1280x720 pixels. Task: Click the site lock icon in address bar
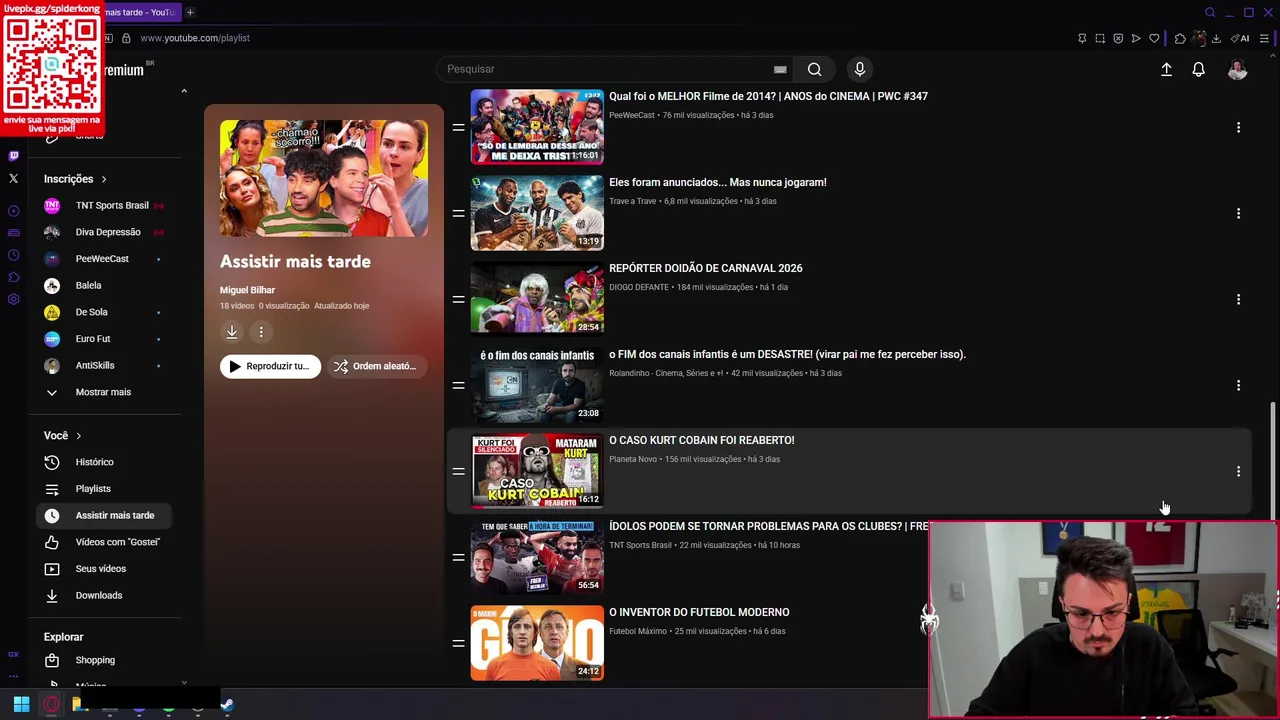pyautogui.click(x=126, y=38)
